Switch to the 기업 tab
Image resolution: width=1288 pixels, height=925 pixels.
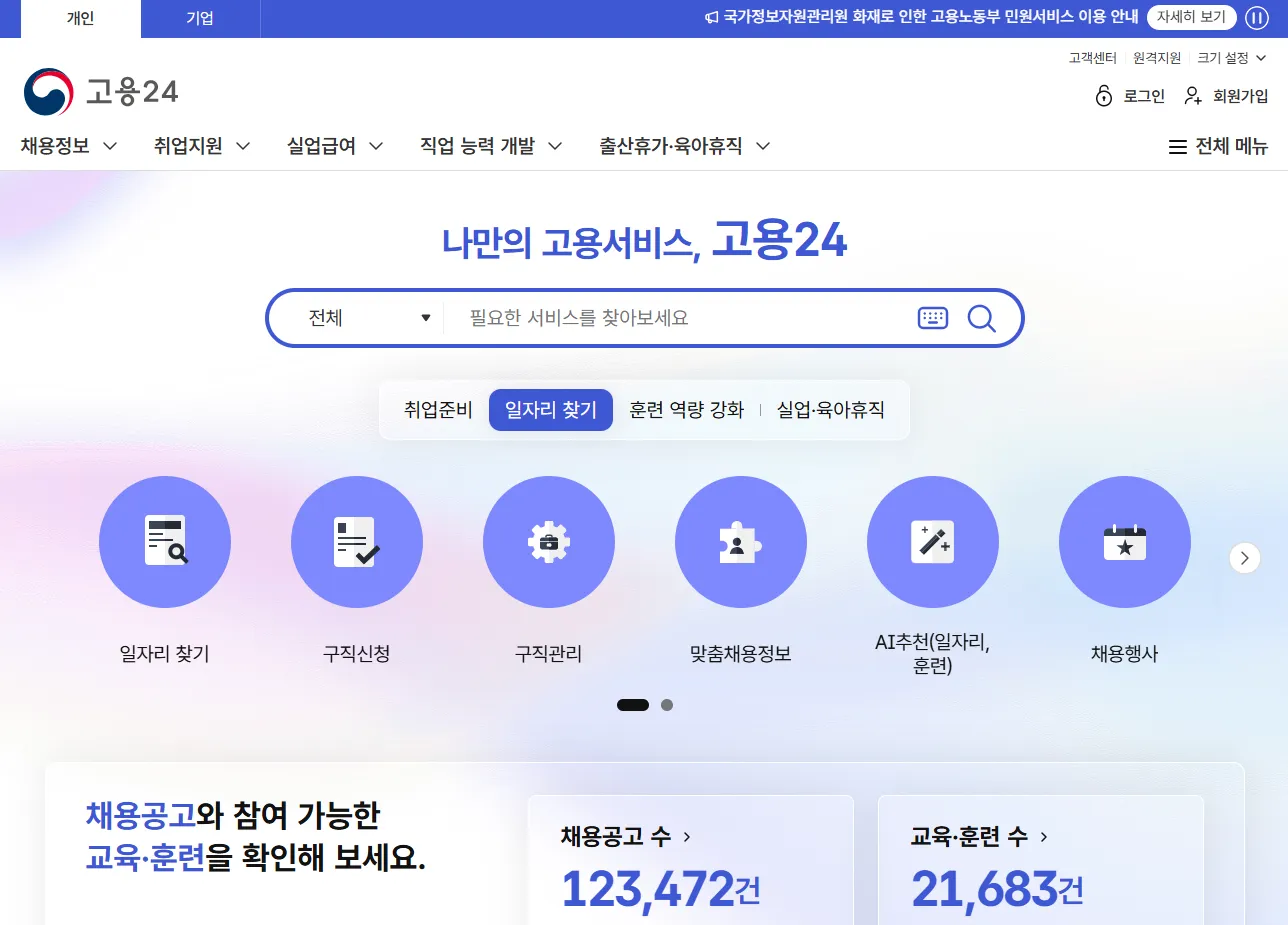coord(200,18)
